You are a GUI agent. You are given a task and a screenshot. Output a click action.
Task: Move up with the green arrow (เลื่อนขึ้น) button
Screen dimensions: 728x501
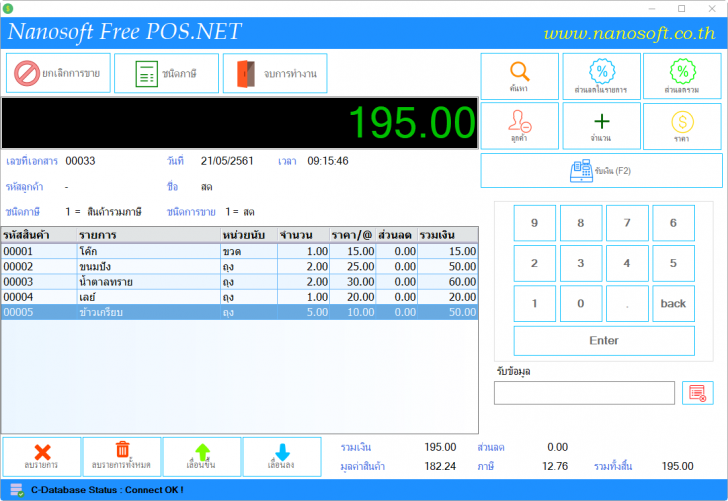pos(202,456)
